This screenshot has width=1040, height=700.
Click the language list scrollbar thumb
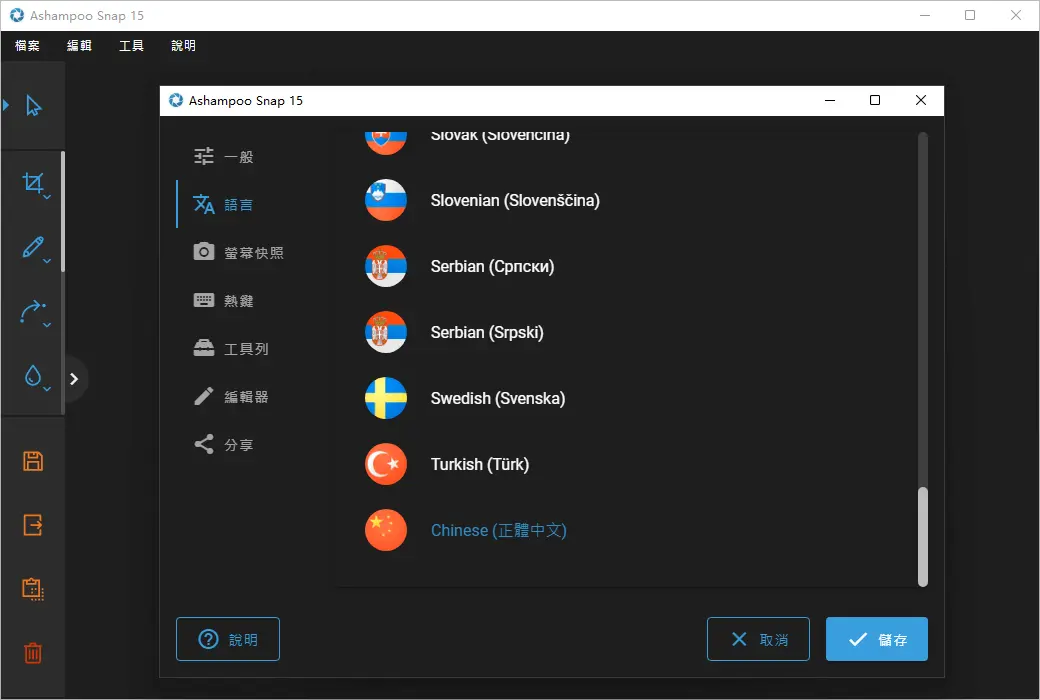click(923, 537)
